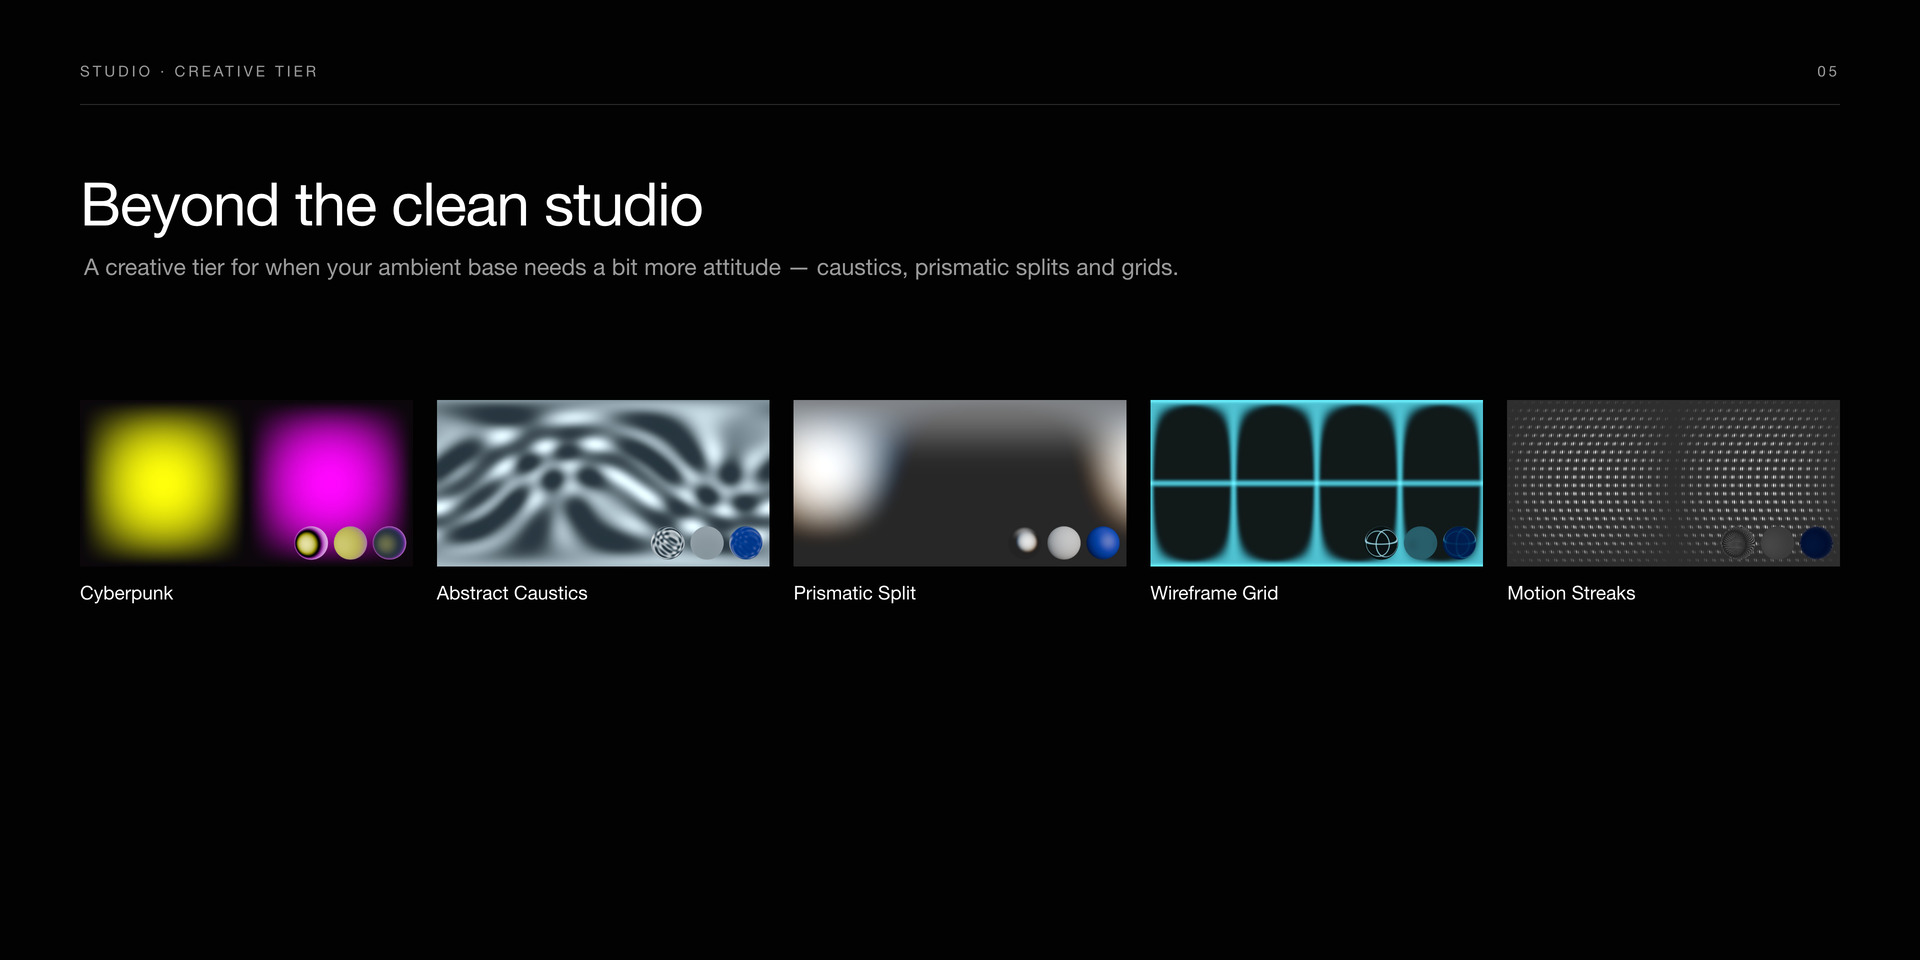Click the chrome sphere on Cyberpunk card
This screenshot has height=960, width=1920.
coord(311,543)
